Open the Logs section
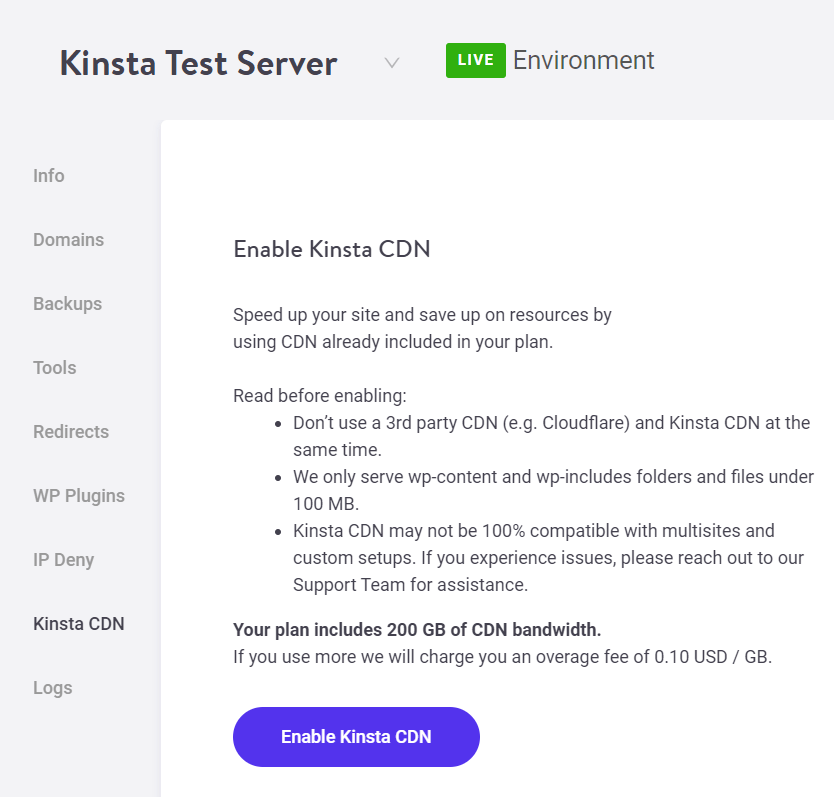This screenshot has height=797, width=834. (x=53, y=688)
